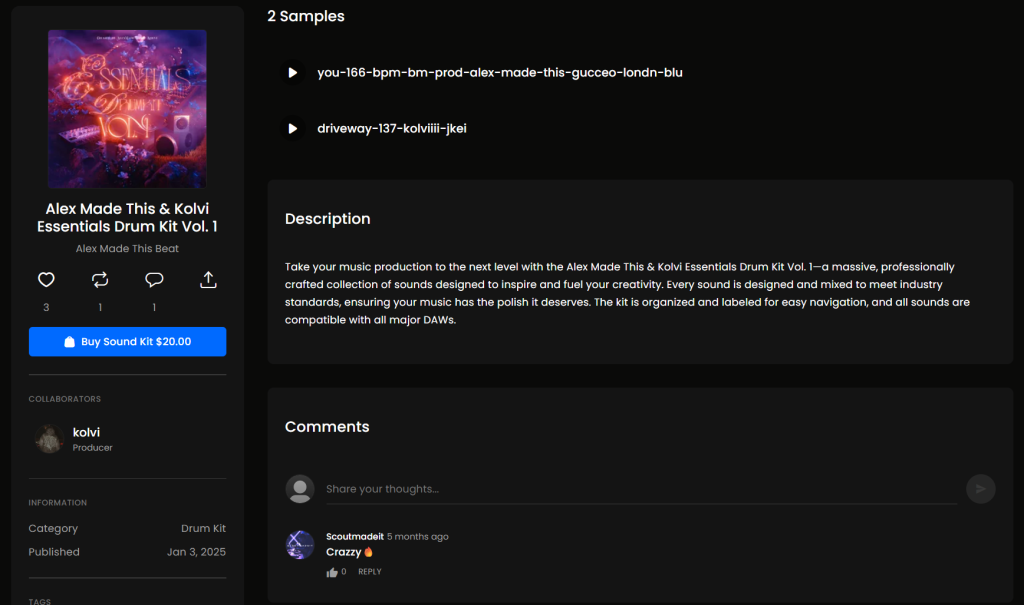Screen dimensions: 1024x605
Task: Open Scoutmadeit's username link
Action: point(355,536)
